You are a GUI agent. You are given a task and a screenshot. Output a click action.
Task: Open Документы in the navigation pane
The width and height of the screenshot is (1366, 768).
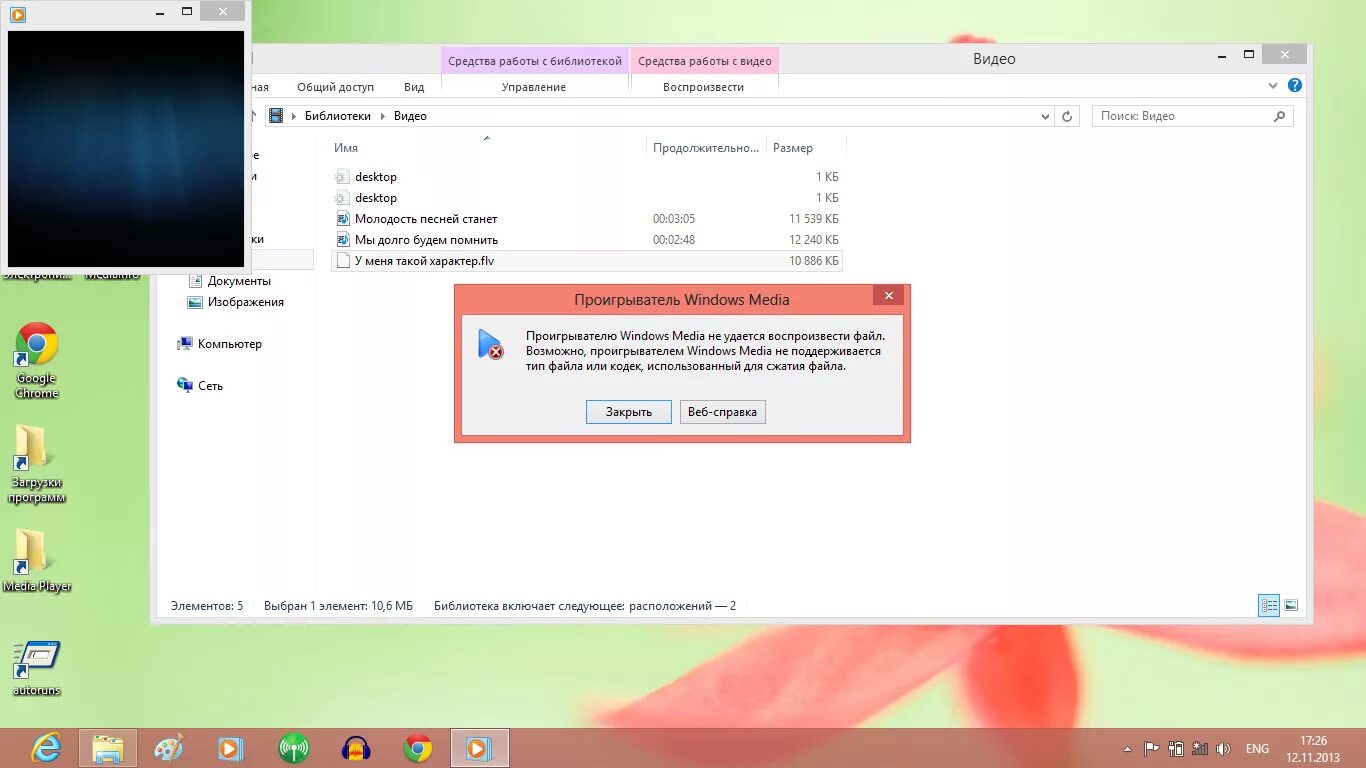pos(239,281)
